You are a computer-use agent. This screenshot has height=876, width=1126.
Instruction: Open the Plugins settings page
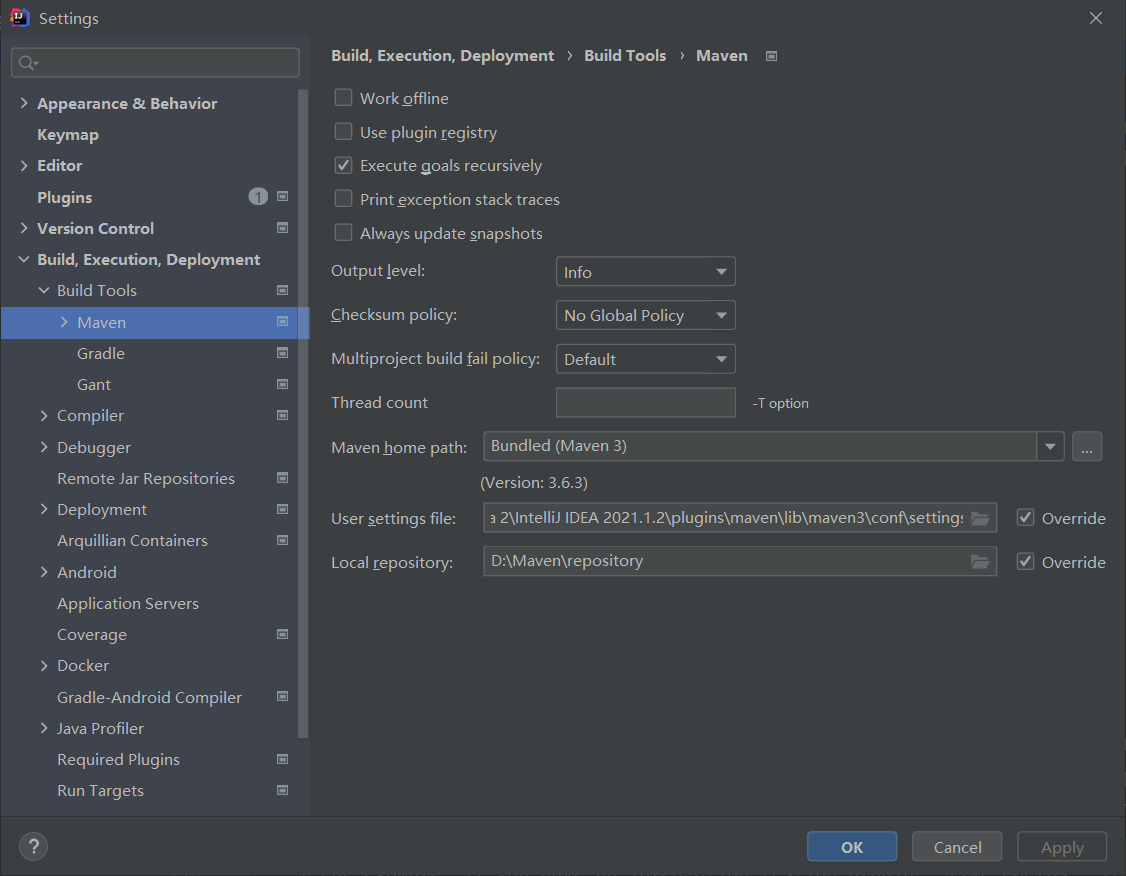tap(65, 197)
